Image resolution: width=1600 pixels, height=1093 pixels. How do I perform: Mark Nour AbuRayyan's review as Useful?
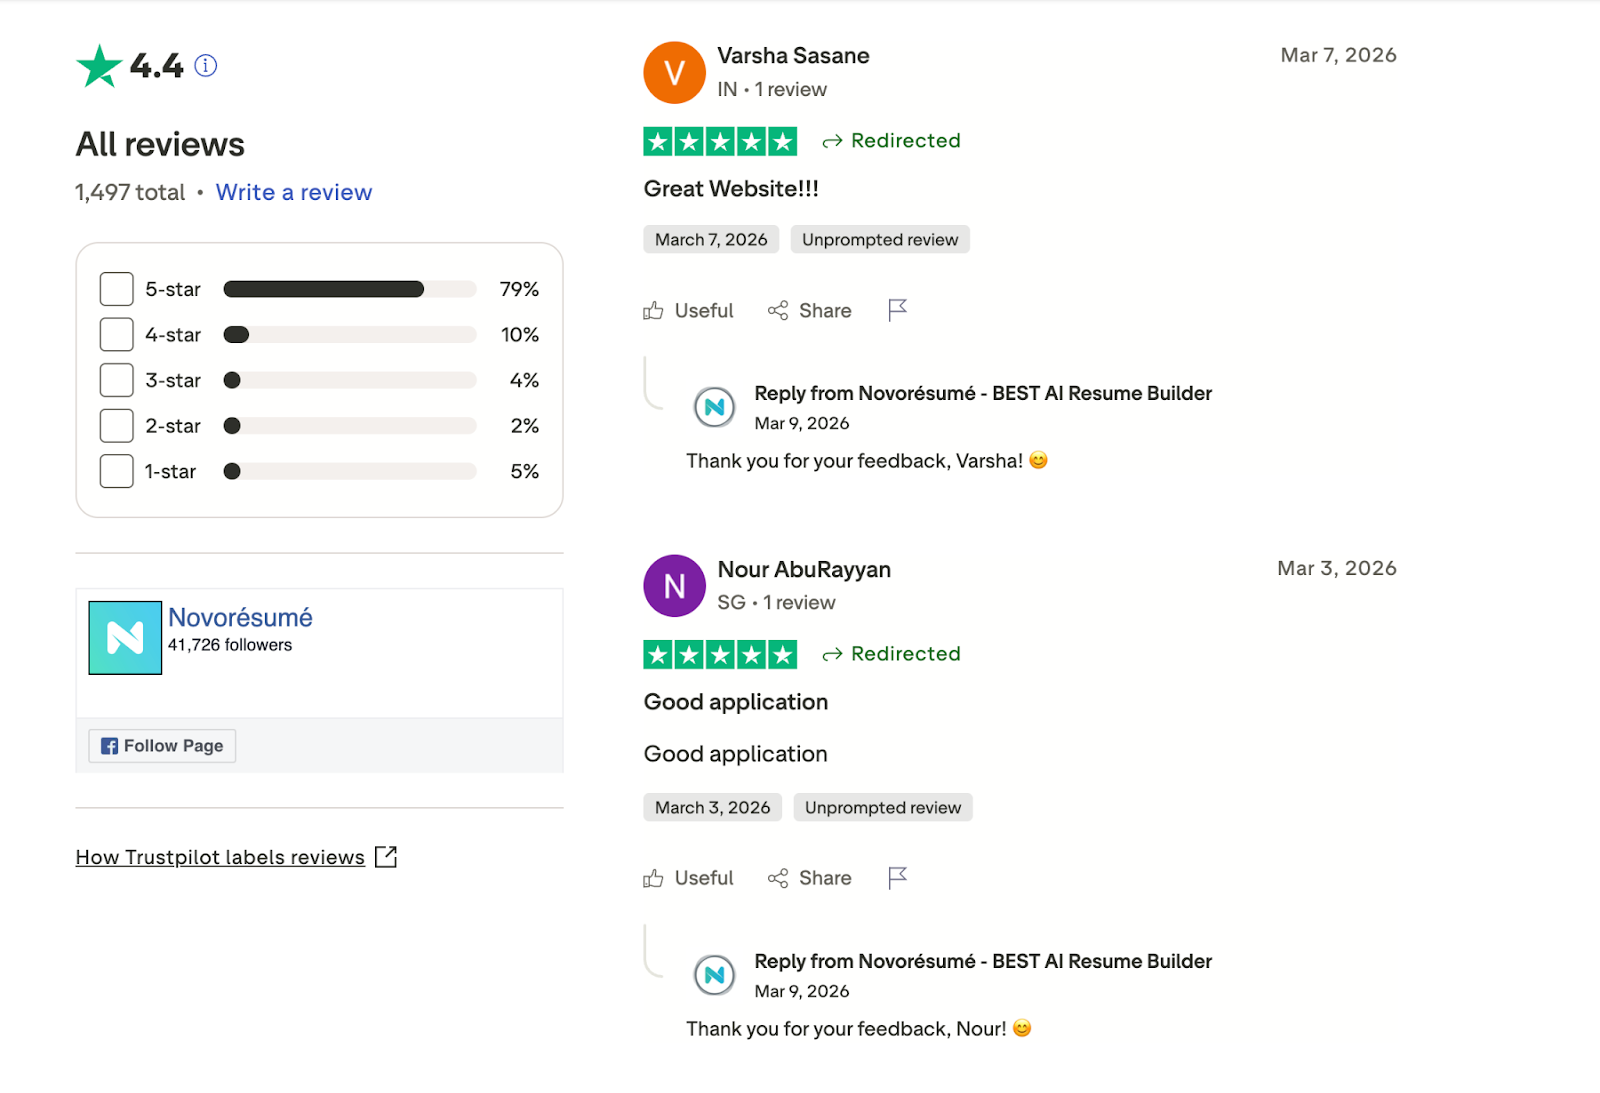688,878
